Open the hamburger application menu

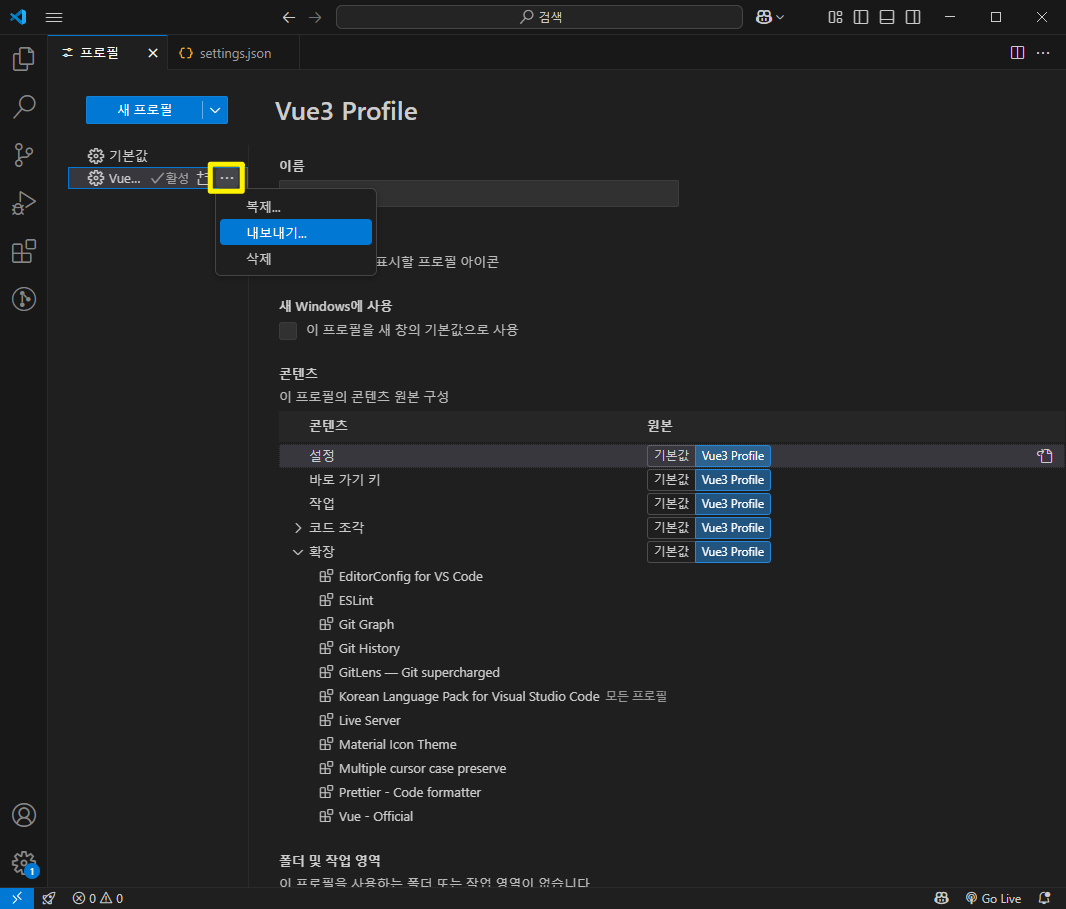(54, 17)
